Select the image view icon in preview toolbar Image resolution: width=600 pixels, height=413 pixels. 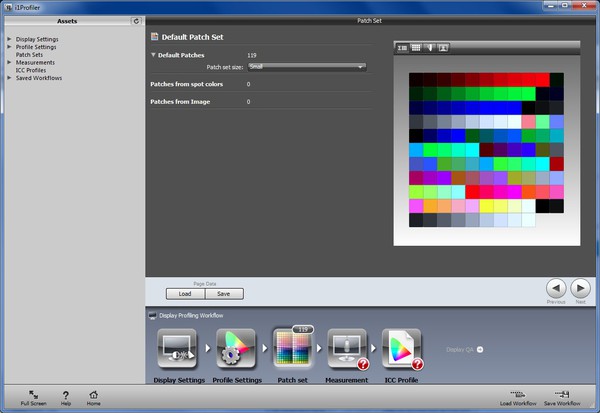(x=443, y=48)
